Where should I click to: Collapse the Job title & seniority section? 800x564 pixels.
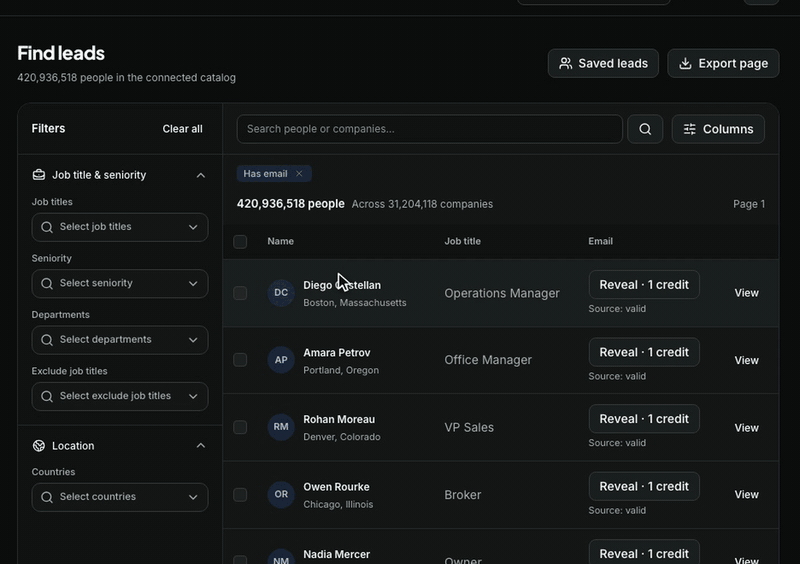click(201, 175)
